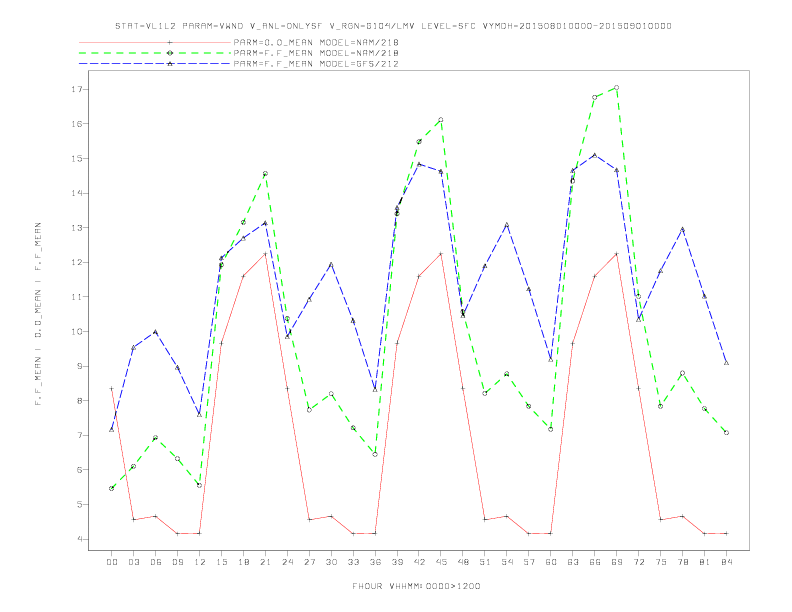Viewport: 792px width, 612px height.
Task: Click x-axis forecast hour 33
Action: pos(353,562)
